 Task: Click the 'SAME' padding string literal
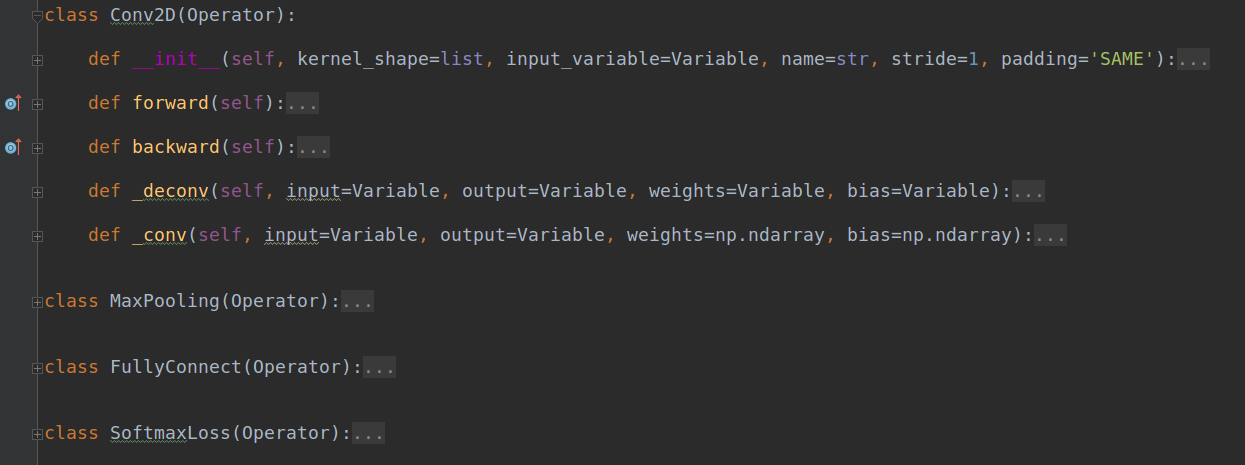pyautogui.click(x=1121, y=59)
